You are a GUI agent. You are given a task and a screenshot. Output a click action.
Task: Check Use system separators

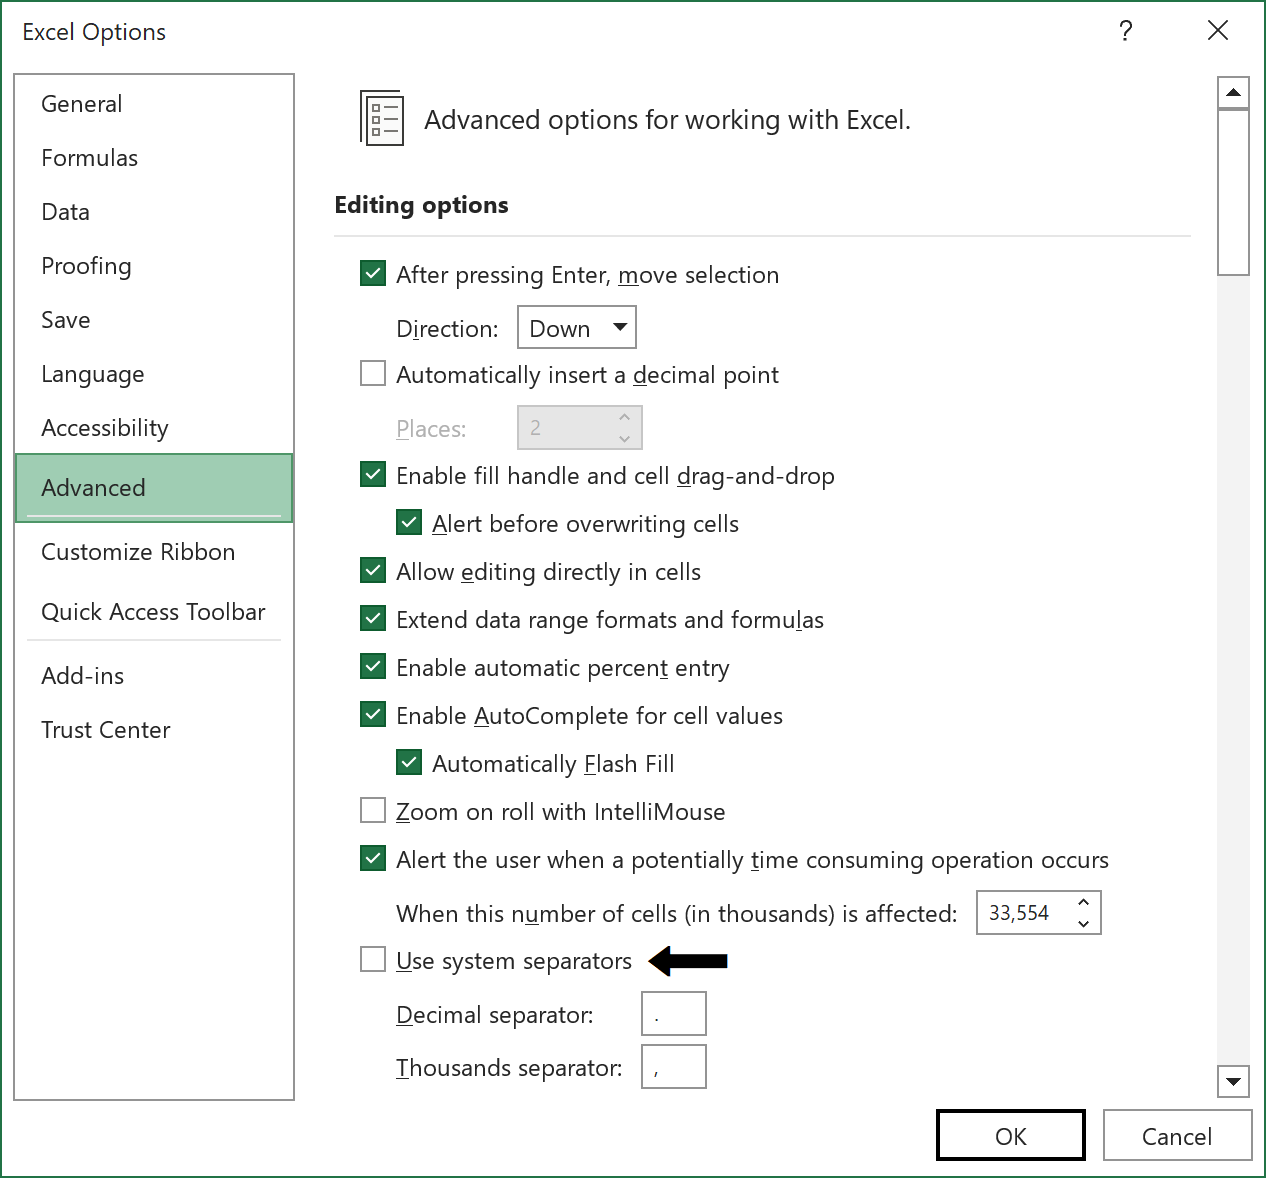click(x=373, y=959)
